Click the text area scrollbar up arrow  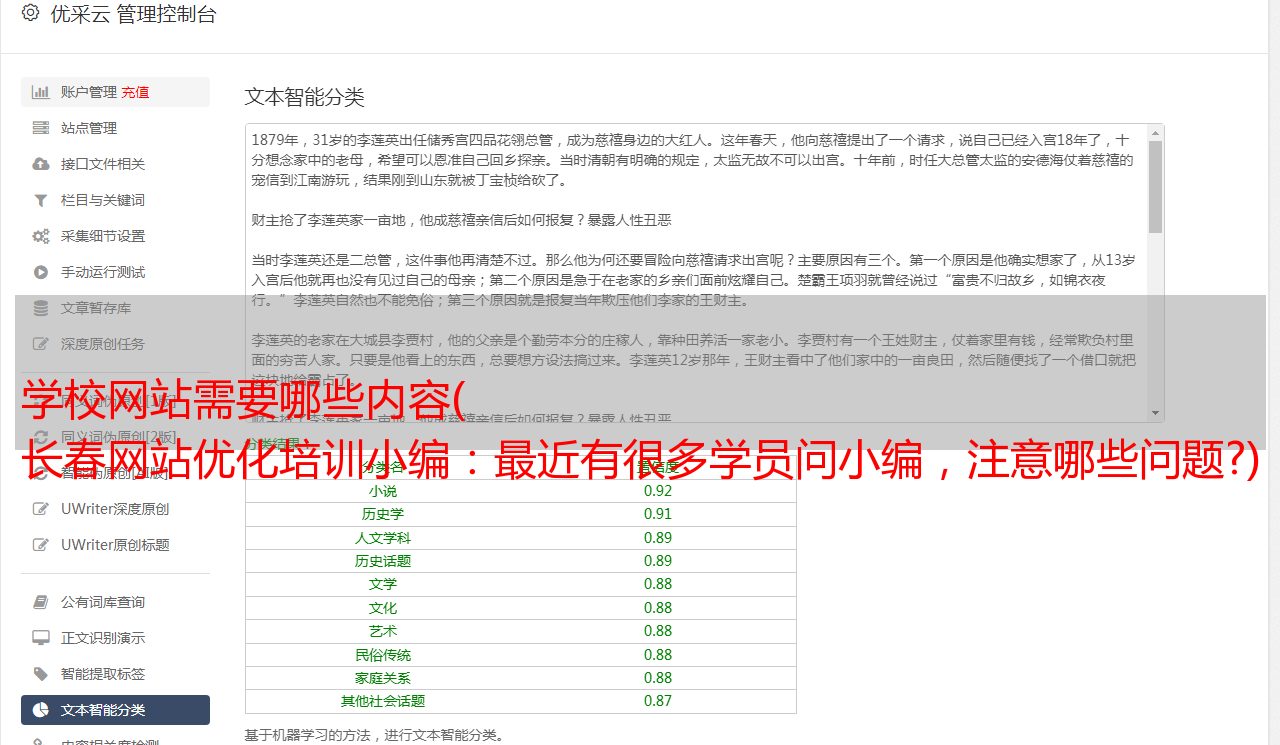[x=1156, y=133]
